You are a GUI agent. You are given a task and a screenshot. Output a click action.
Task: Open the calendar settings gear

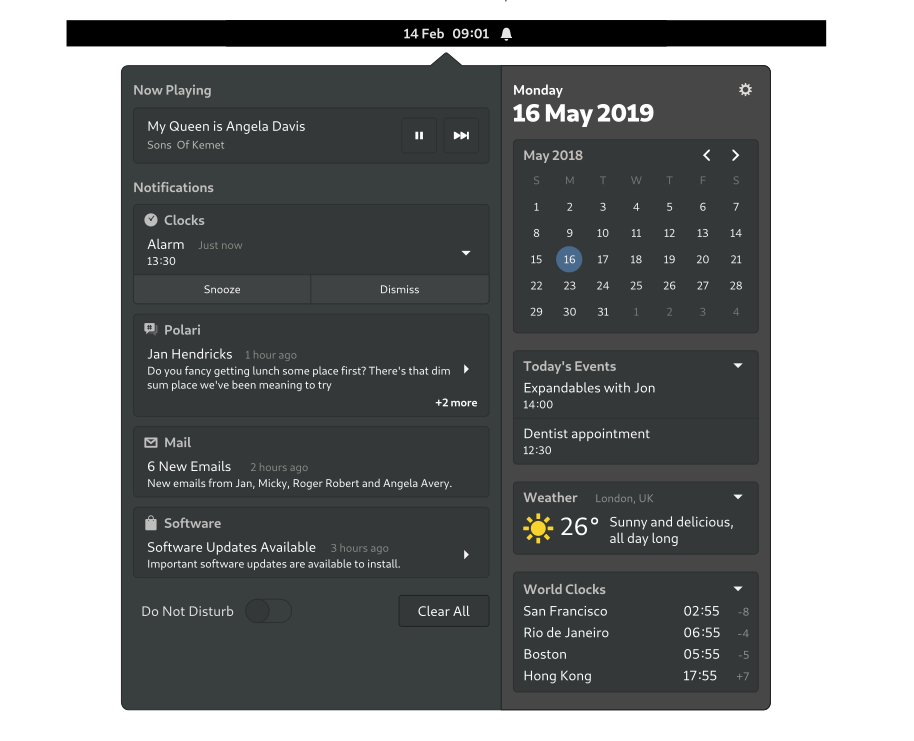(x=745, y=89)
